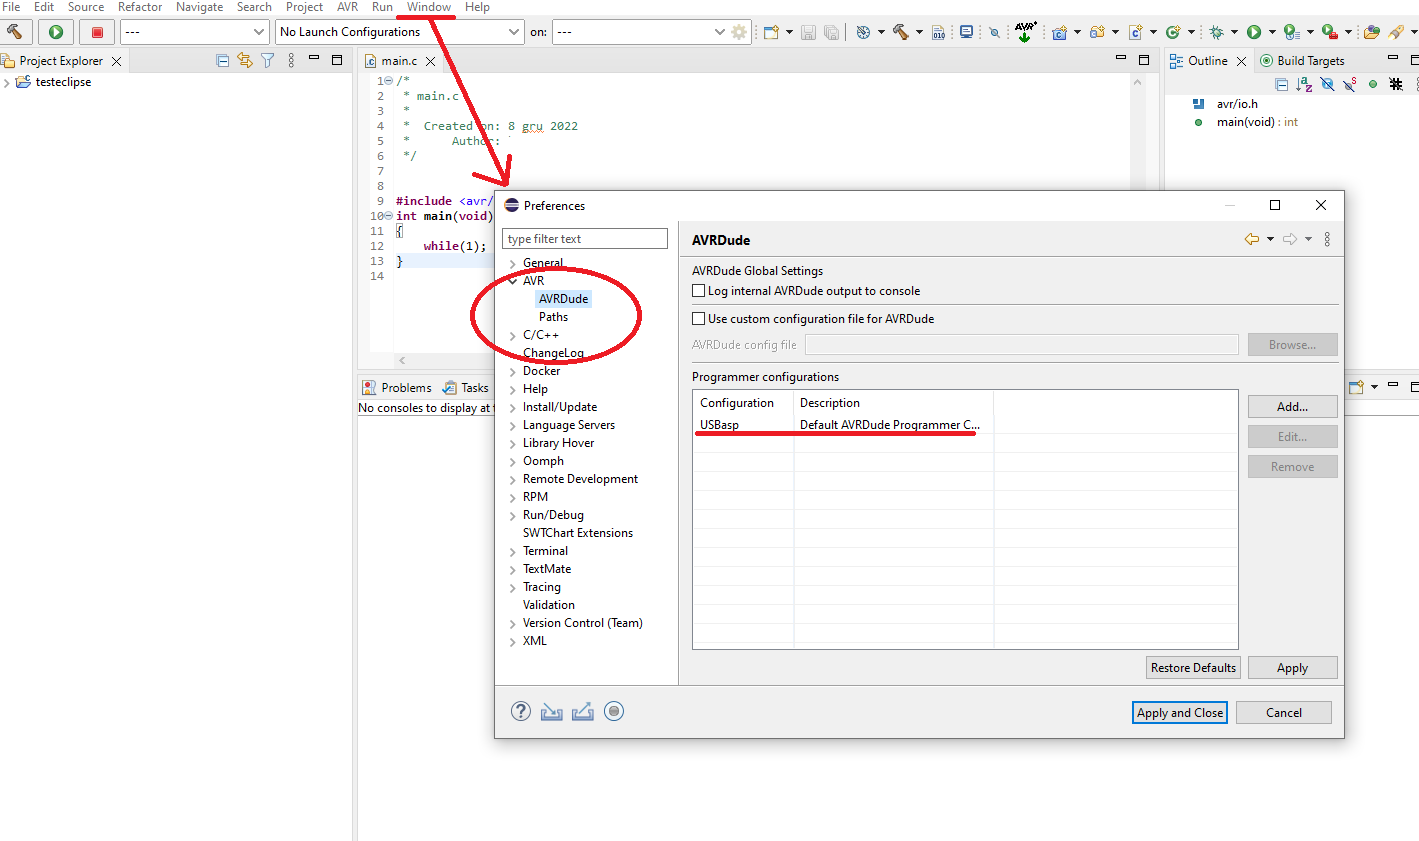Expand the Run/Debug preferences node
The height and width of the screenshot is (841, 1419).
point(513,515)
